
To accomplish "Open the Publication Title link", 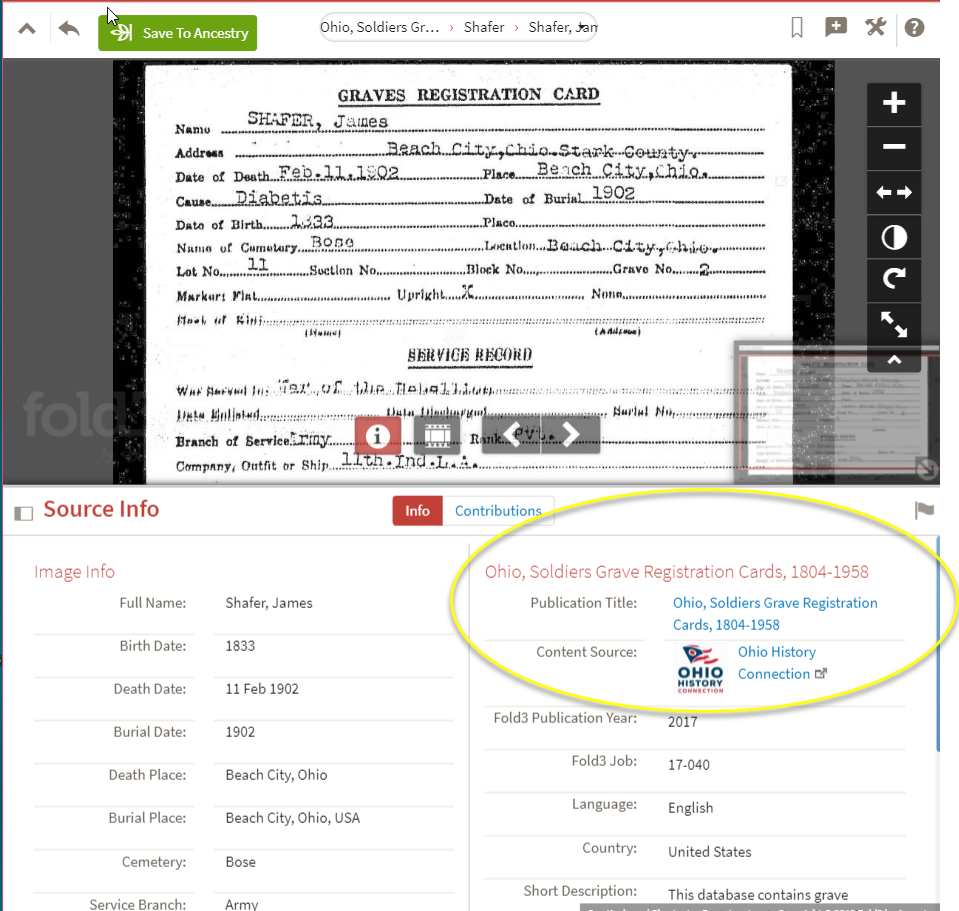I will coord(775,614).
